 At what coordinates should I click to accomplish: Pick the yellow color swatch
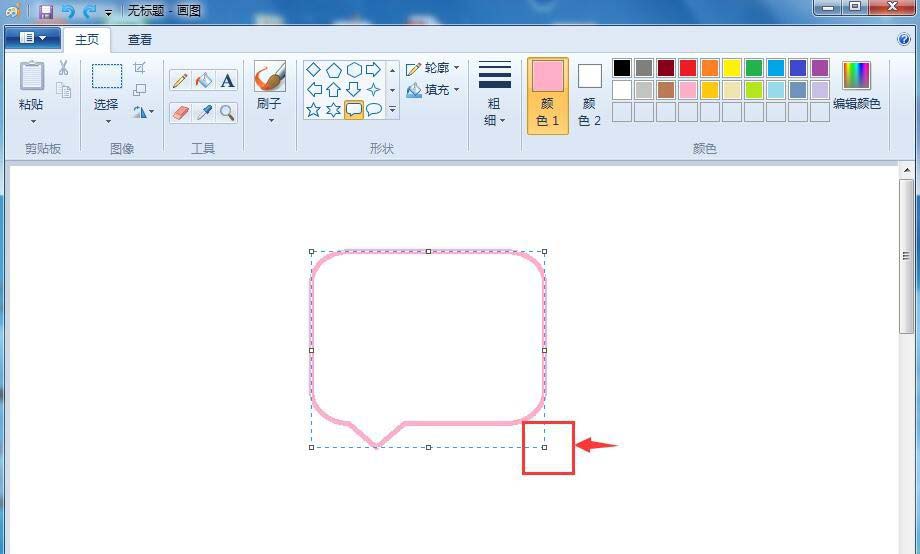(x=732, y=67)
